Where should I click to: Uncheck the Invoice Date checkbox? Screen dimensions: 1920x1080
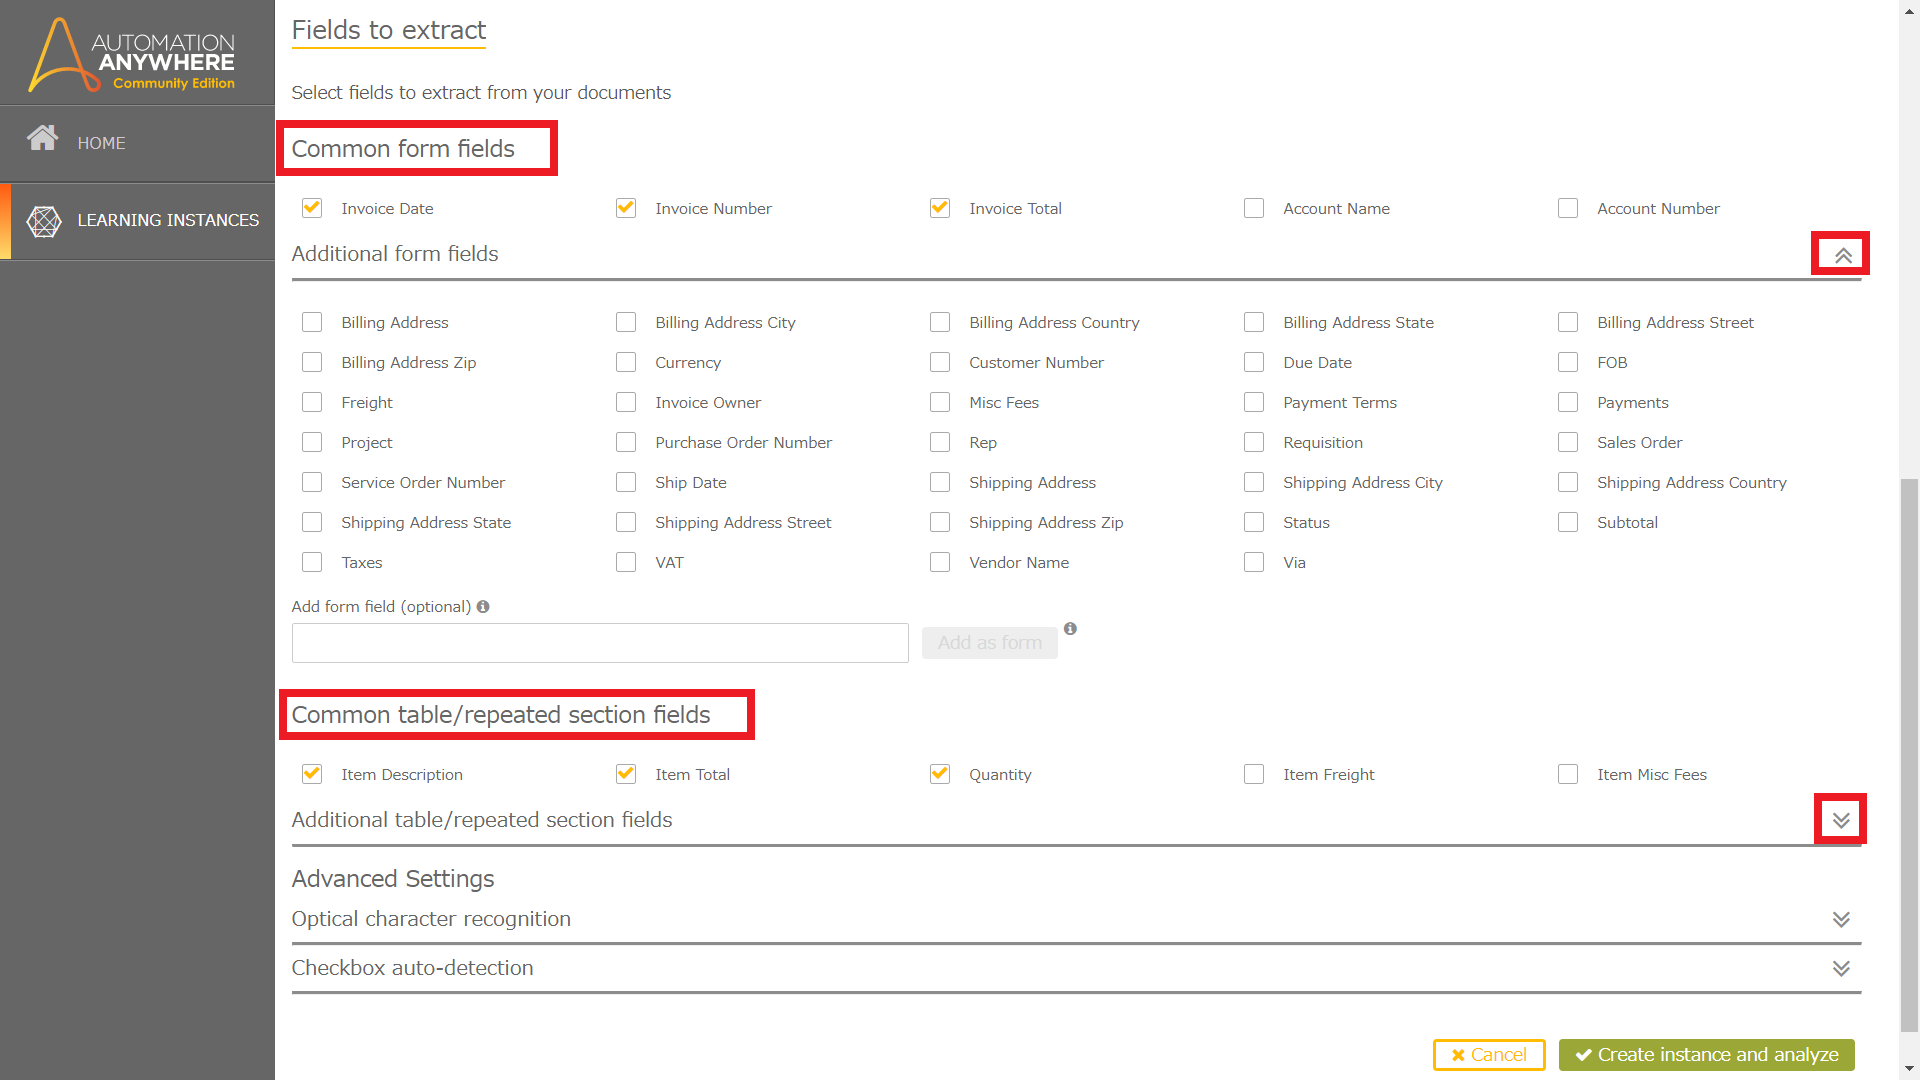[312, 208]
